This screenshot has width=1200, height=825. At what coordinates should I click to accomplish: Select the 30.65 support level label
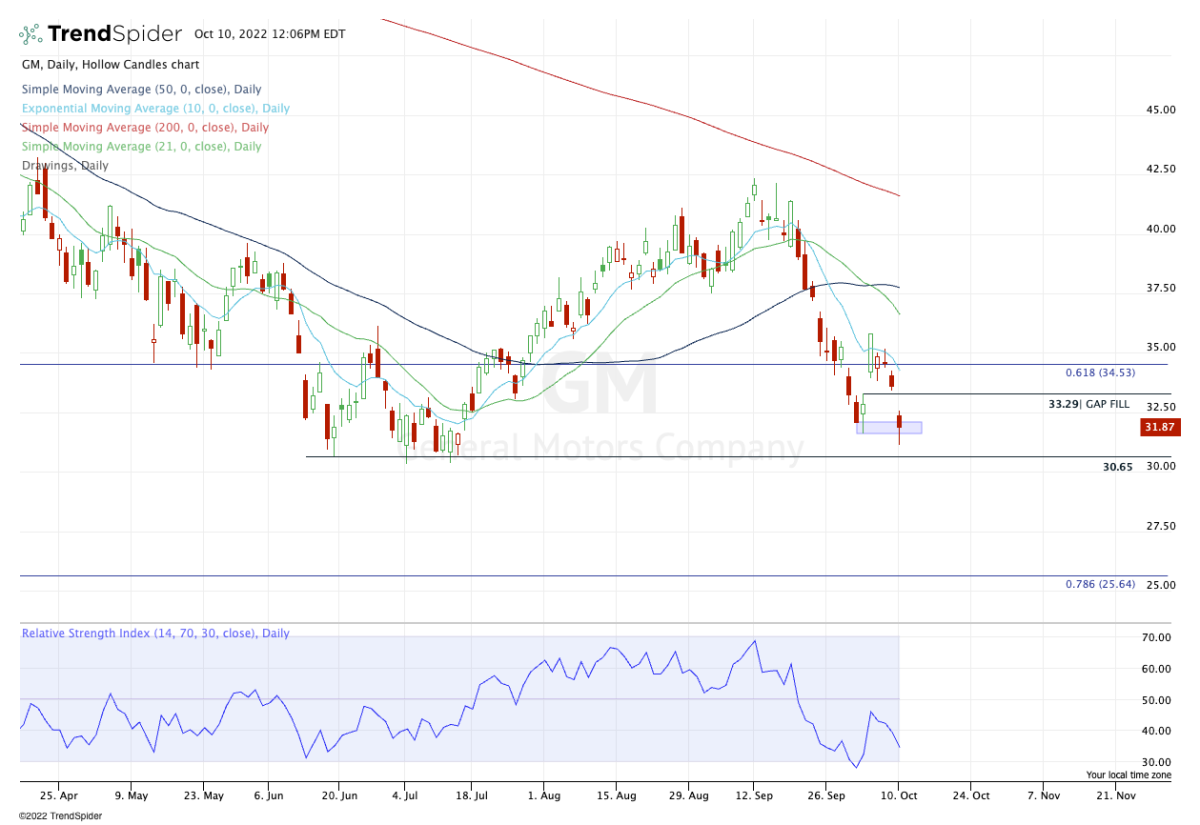1118,466
